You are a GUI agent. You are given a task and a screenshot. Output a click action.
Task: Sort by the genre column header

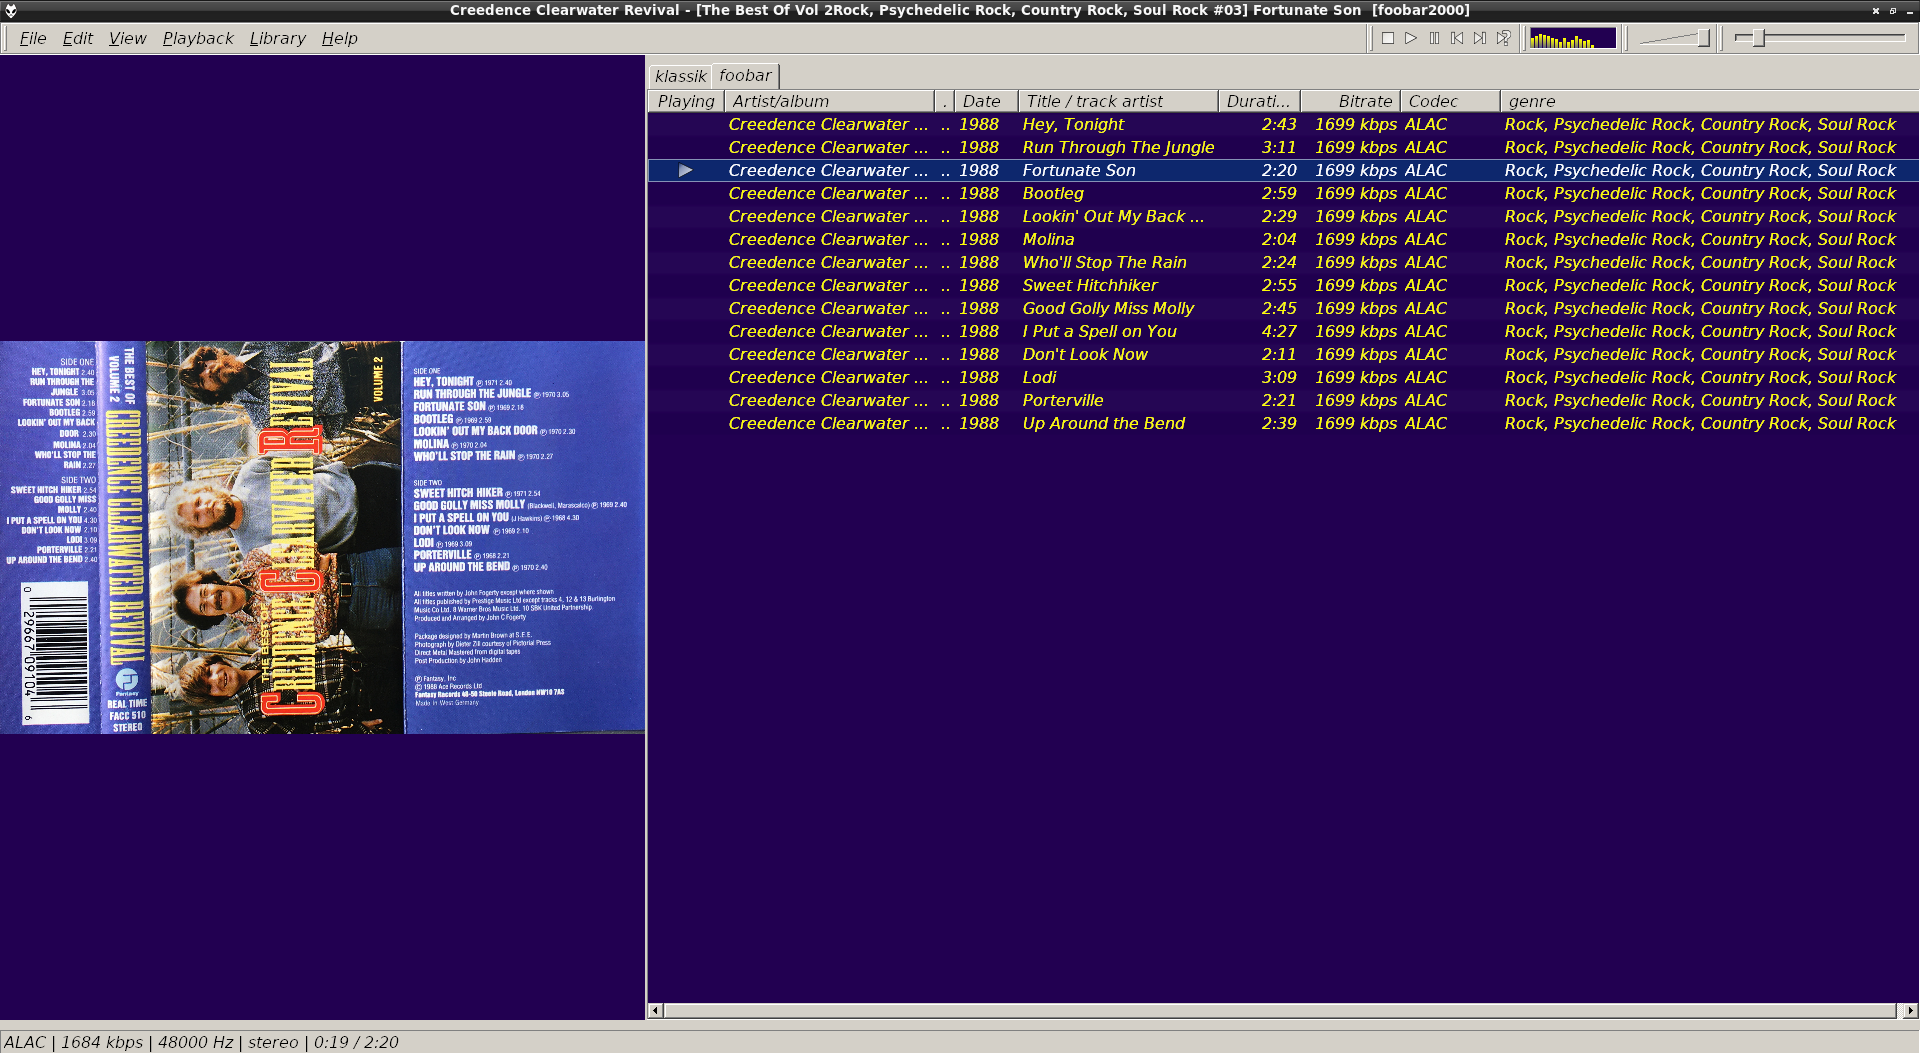pyautogui.click(x=1709, y=101)
